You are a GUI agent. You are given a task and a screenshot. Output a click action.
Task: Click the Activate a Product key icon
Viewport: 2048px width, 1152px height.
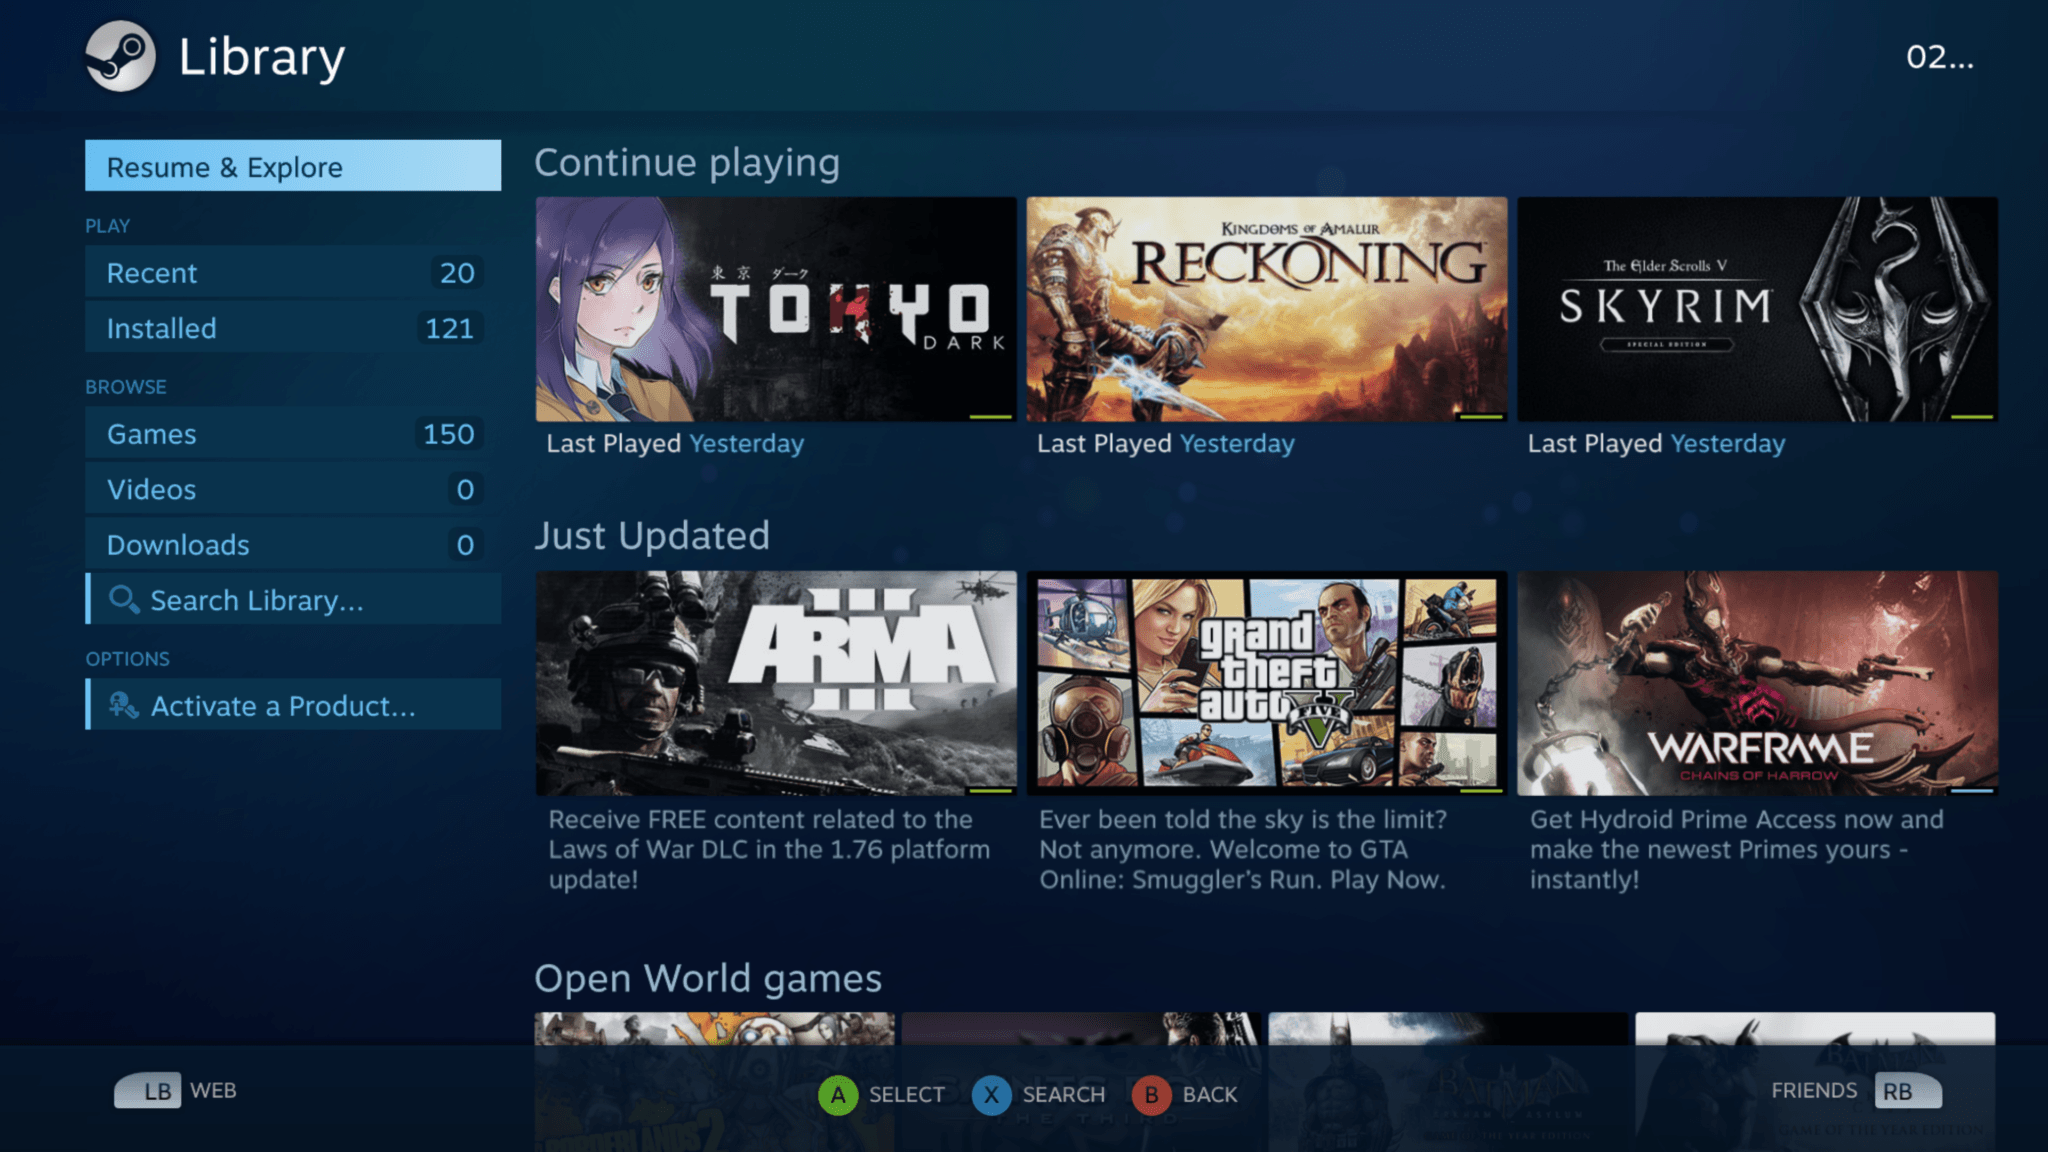tap(123, 706)
